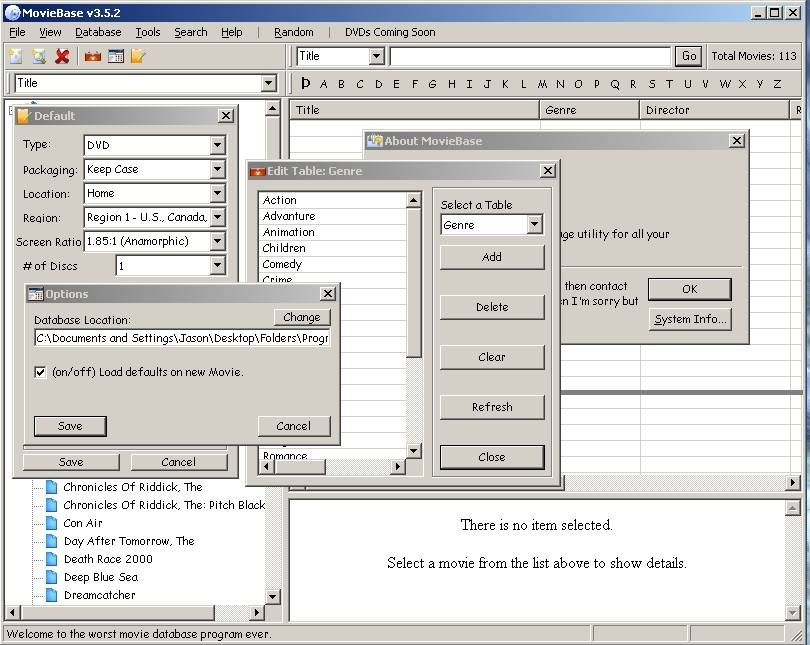Click the document icon beside Dreamcatcher

[x=51, y=595]
